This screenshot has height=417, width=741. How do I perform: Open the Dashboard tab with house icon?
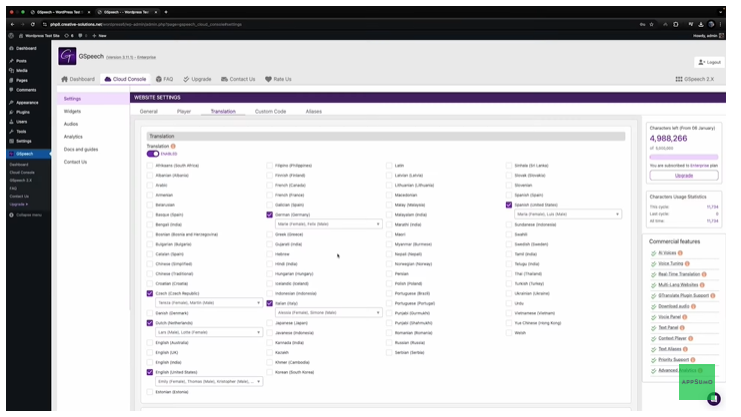coord(78,79)
